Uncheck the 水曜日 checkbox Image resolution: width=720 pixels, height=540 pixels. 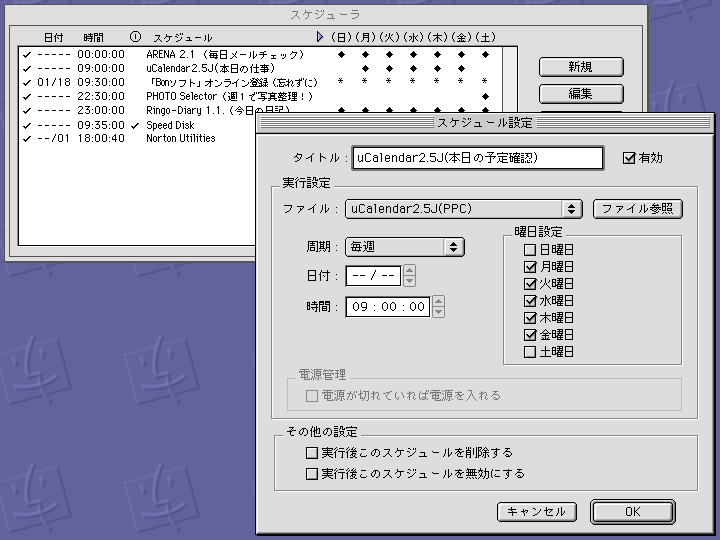(x=529, y=301)
